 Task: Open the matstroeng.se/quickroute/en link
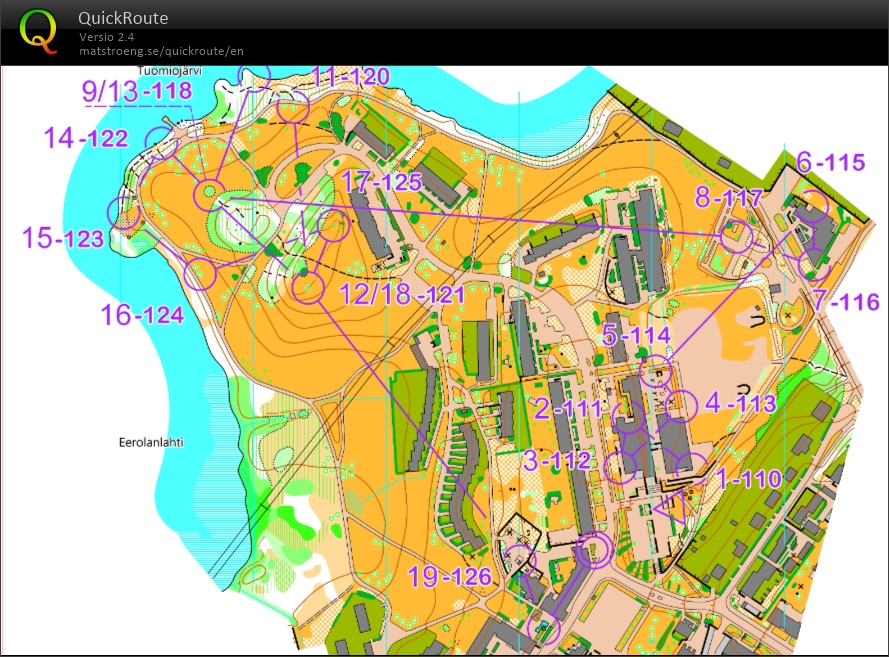(x=163, y=51)
